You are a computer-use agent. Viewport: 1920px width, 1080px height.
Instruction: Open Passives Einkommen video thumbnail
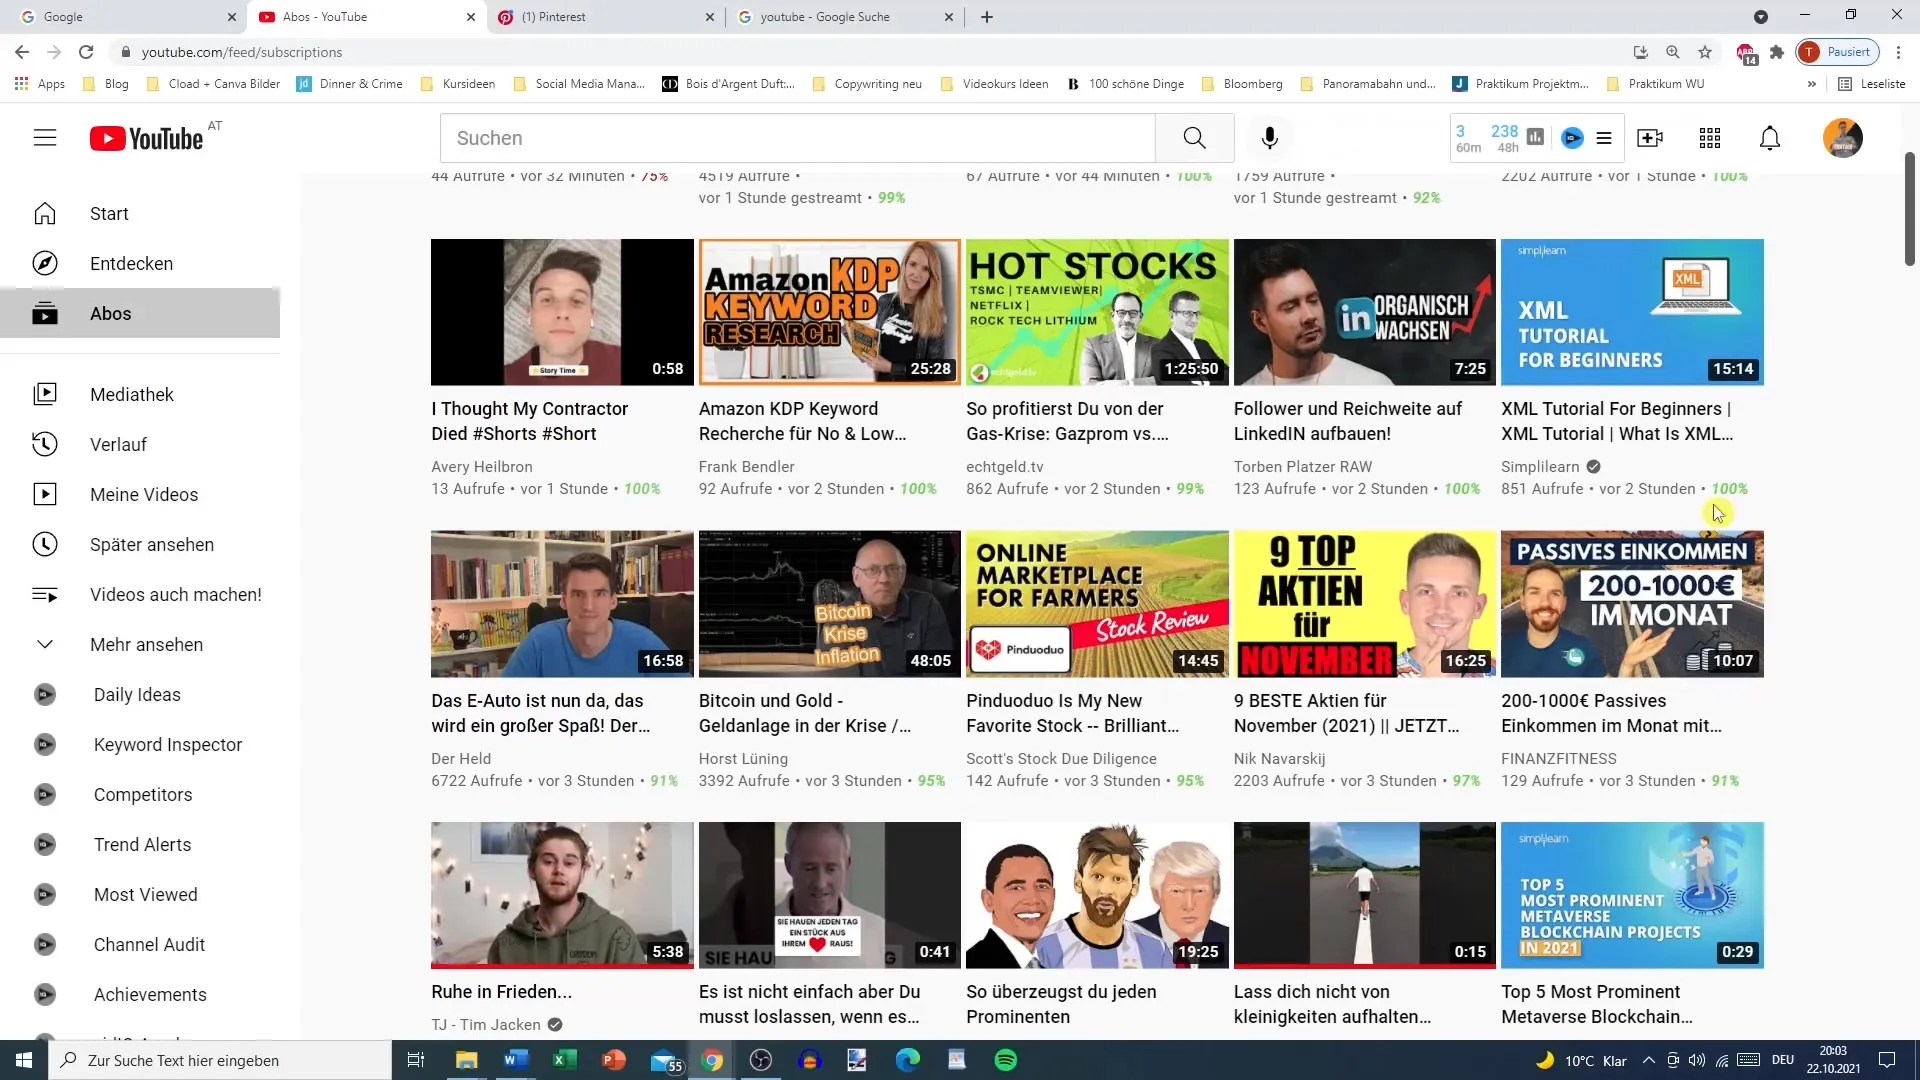tap(1632, 604)
